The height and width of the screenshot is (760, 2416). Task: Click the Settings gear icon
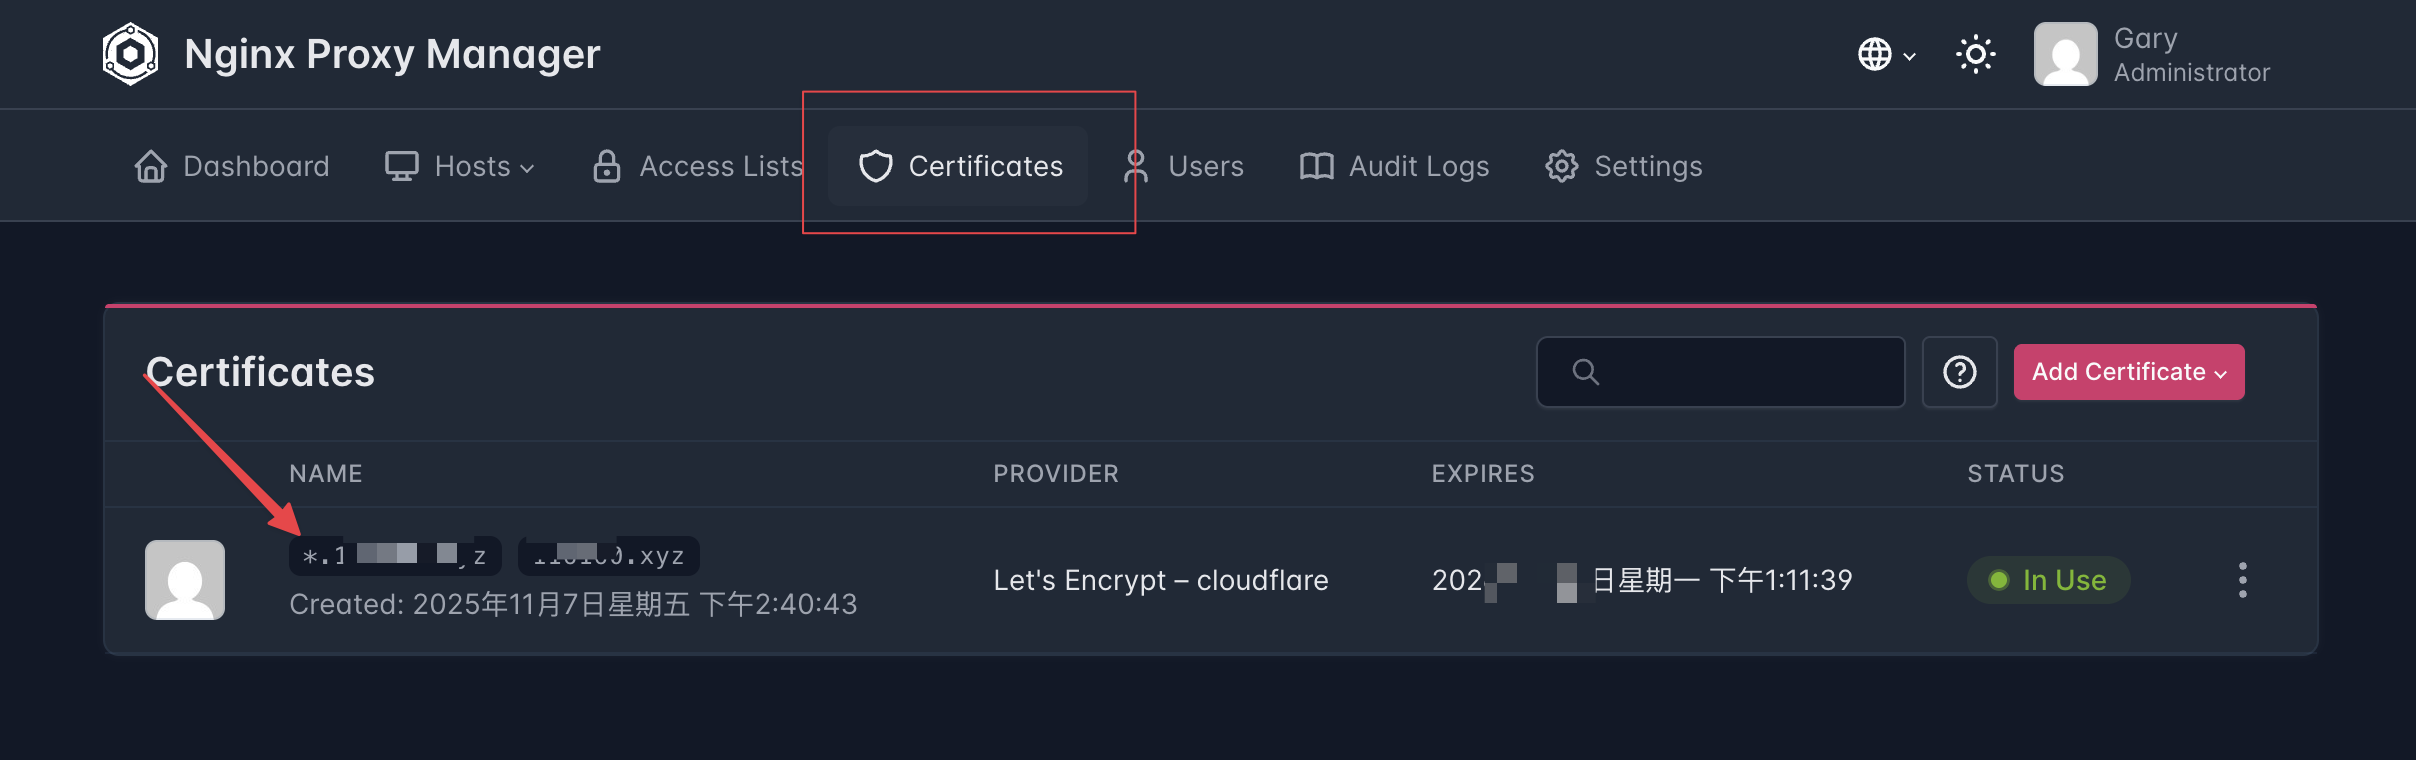[x=1561, y=166]
